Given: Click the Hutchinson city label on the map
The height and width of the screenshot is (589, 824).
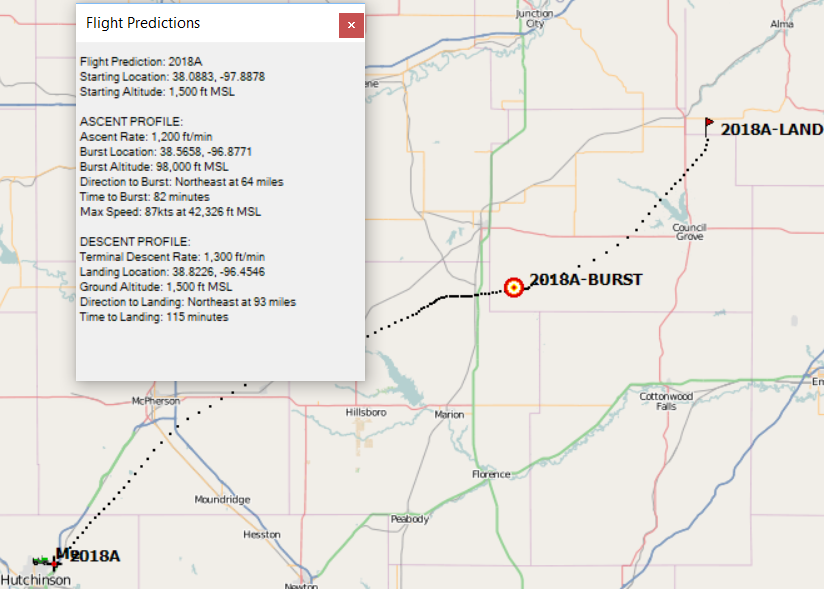Looking at the screenshot, I should (x=35, y=580).
